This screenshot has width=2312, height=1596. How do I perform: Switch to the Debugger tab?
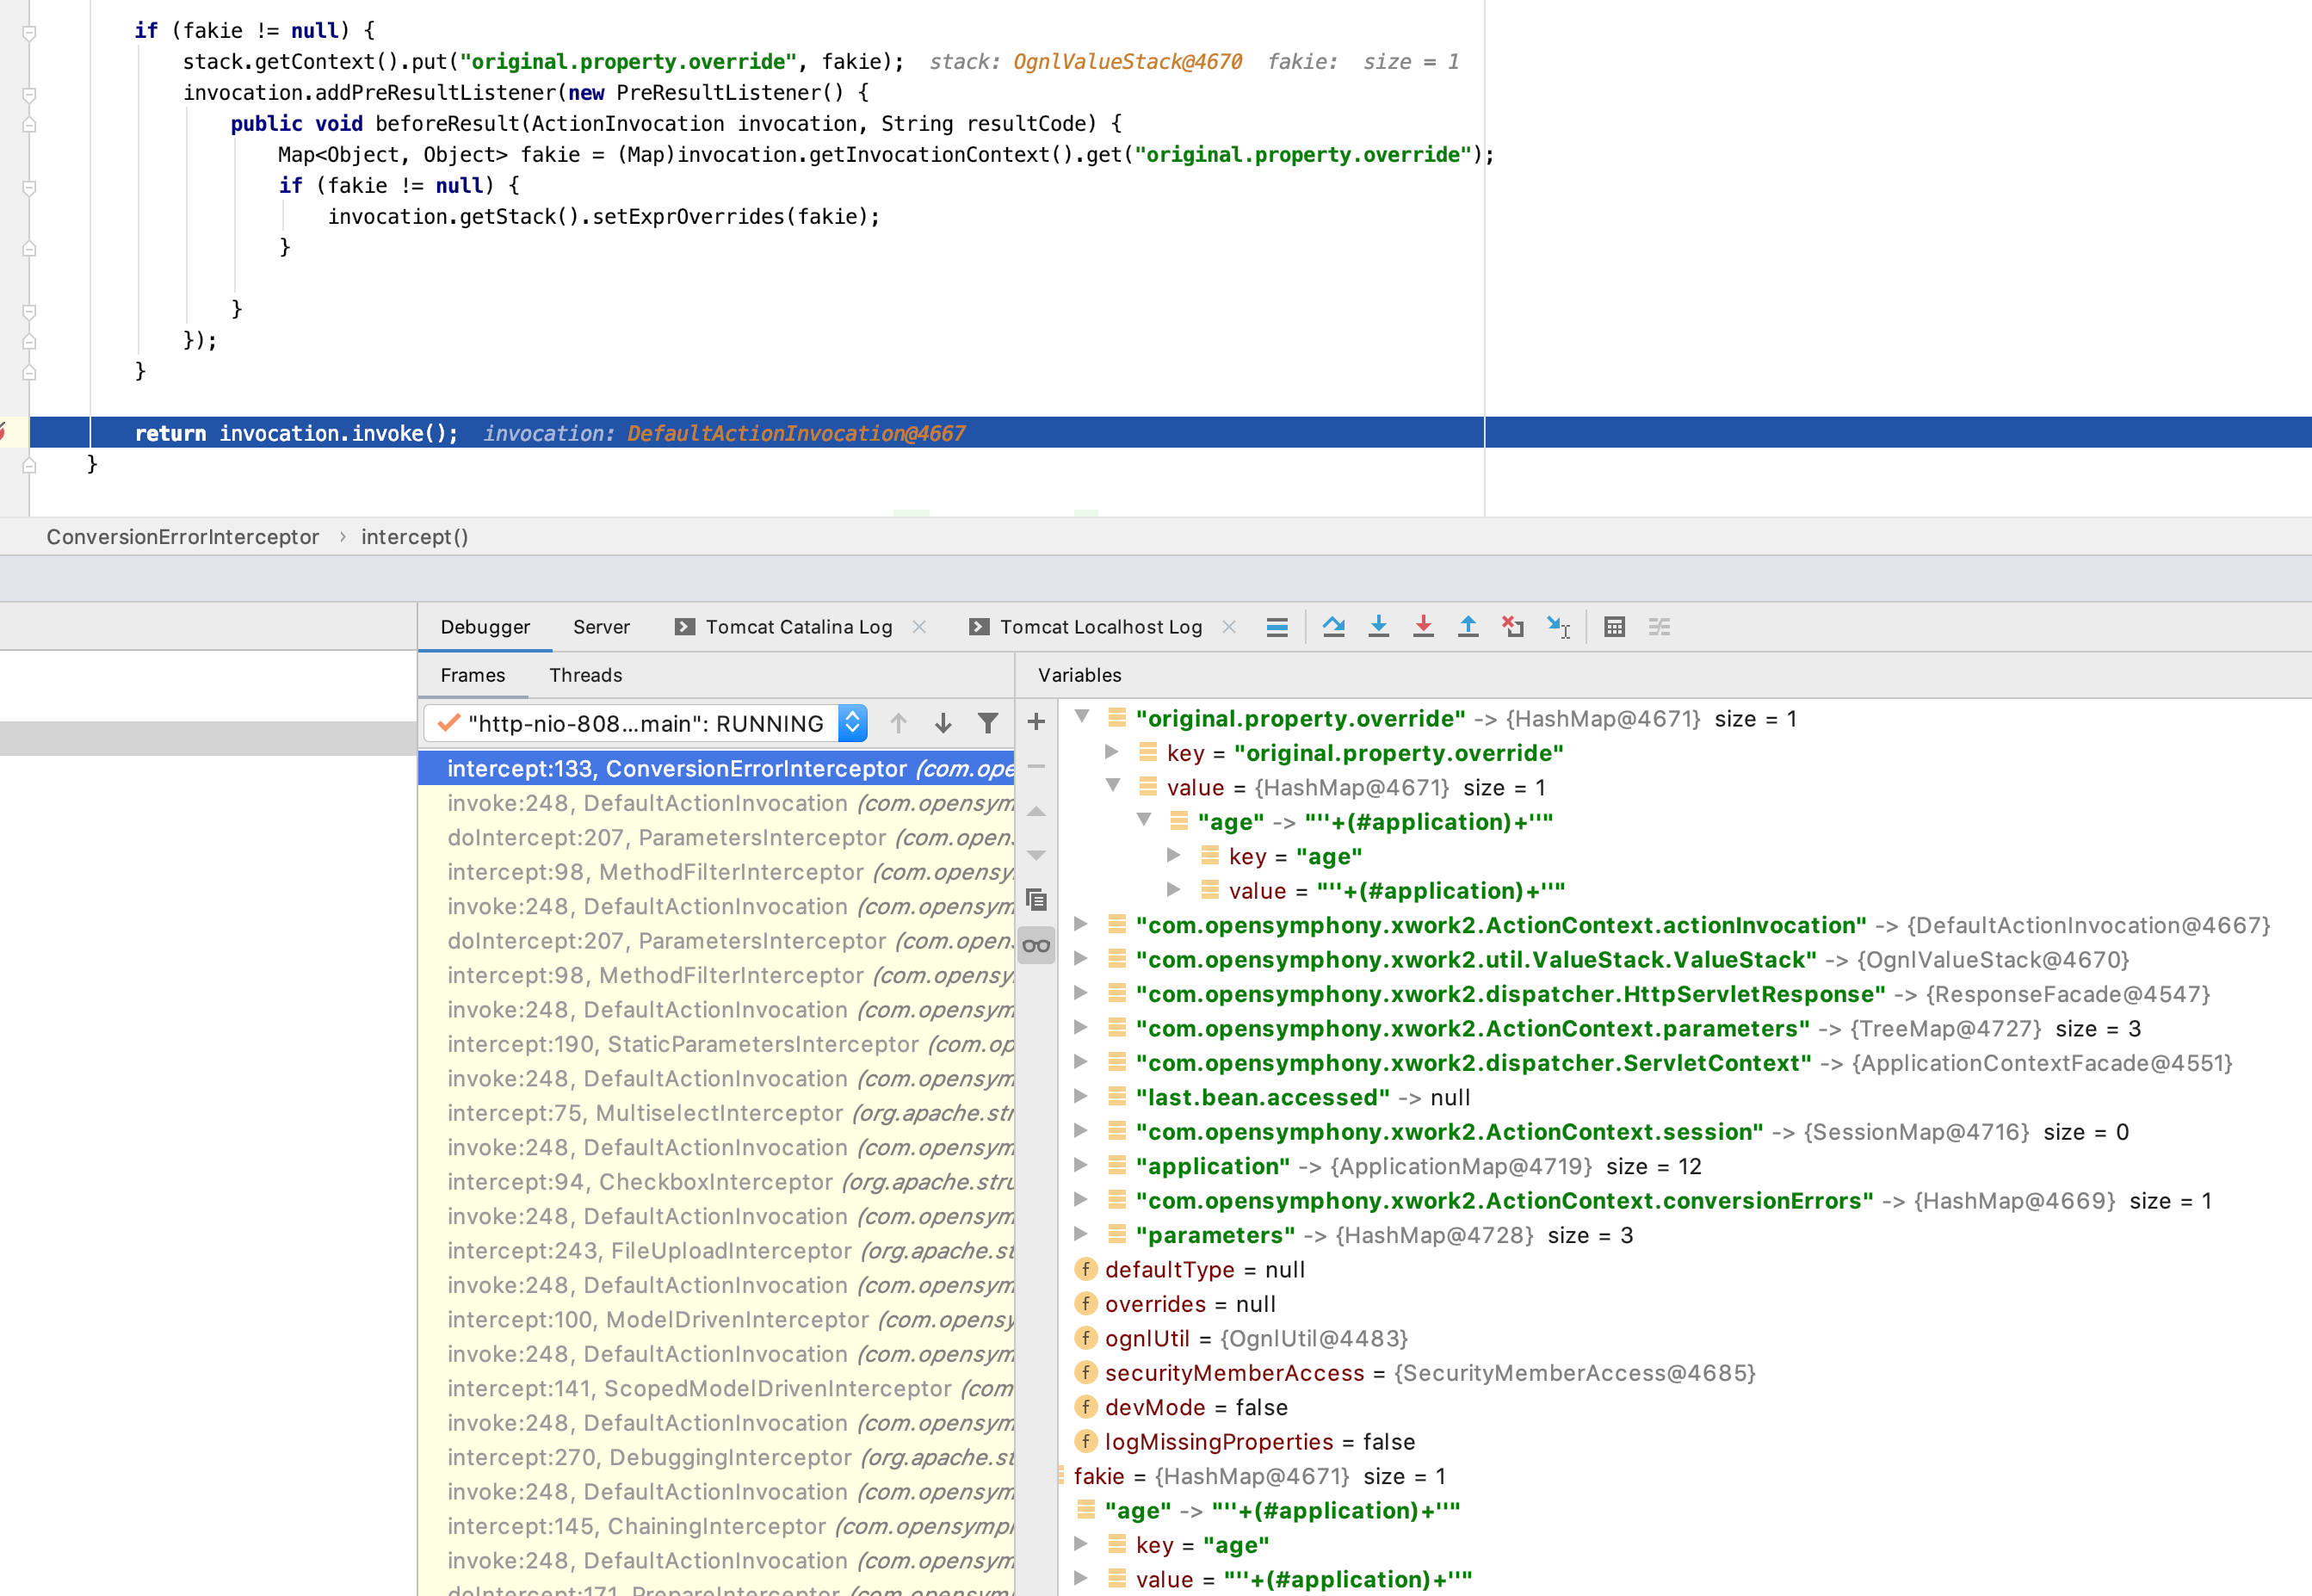point(485,627)
